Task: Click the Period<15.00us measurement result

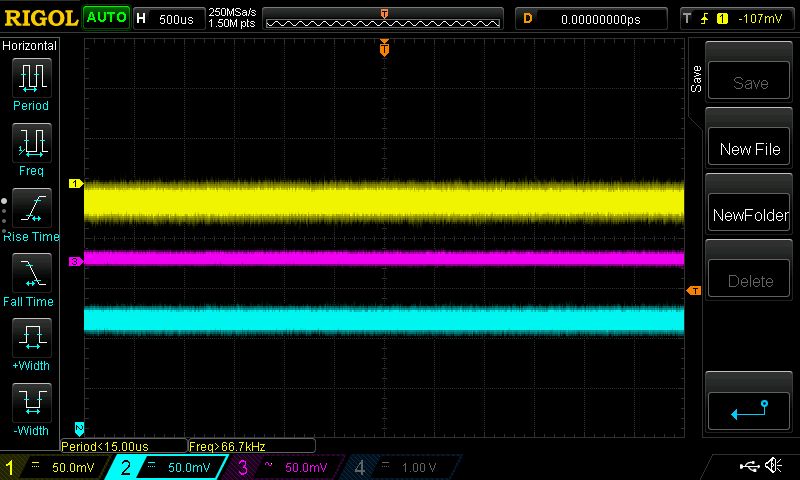Action: click(123, 446)
